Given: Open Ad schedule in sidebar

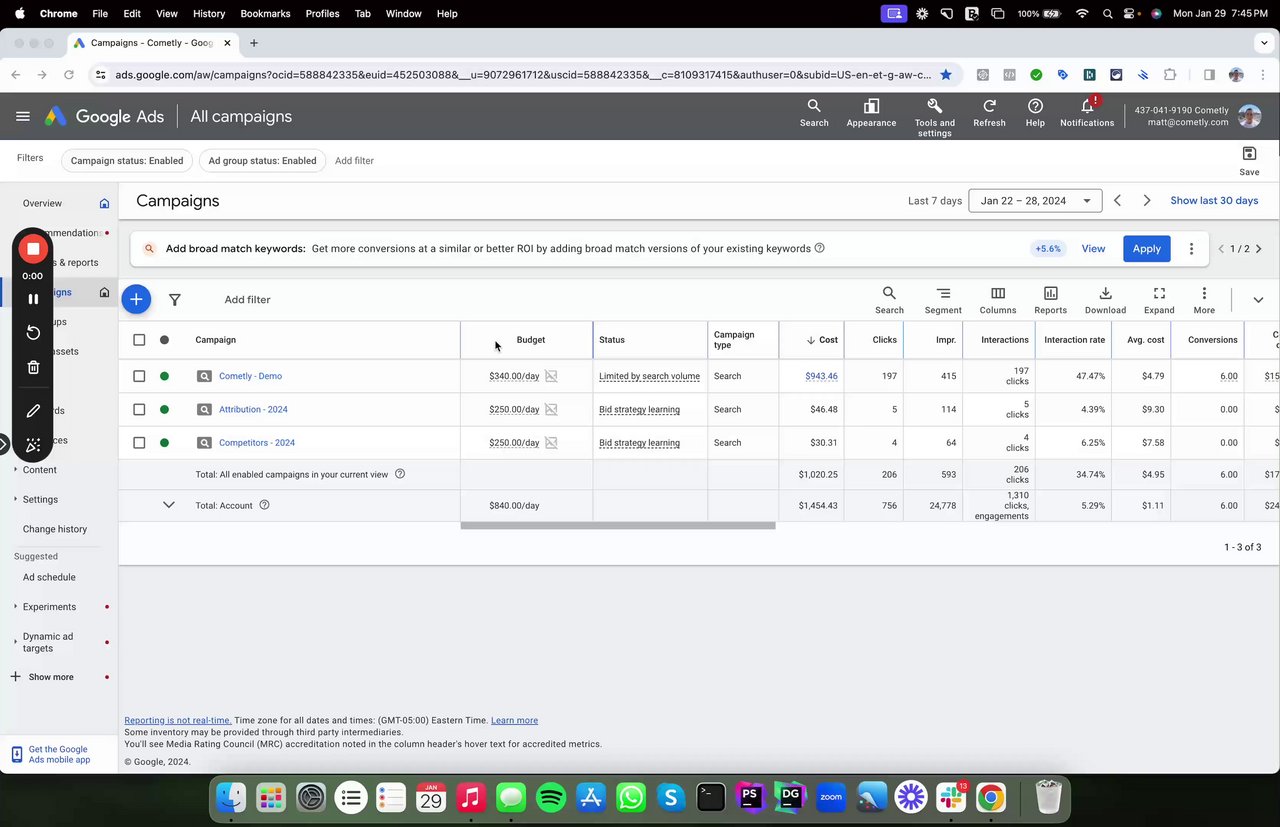Looking at the screenshot, I should (49, 577).
